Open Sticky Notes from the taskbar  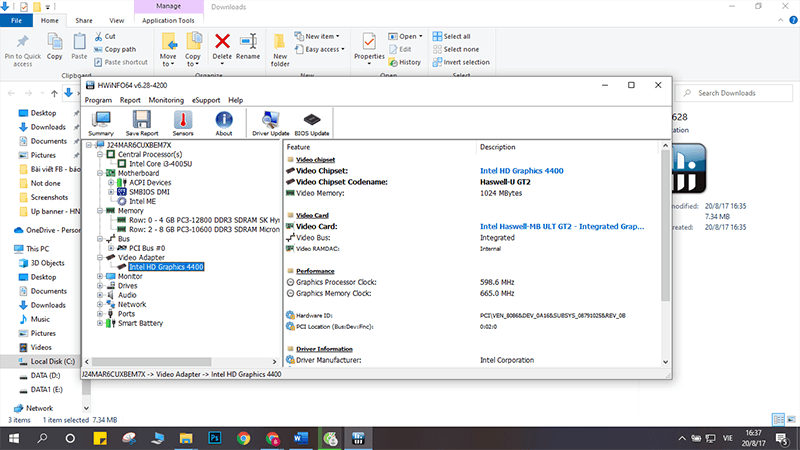coord(100,438)
